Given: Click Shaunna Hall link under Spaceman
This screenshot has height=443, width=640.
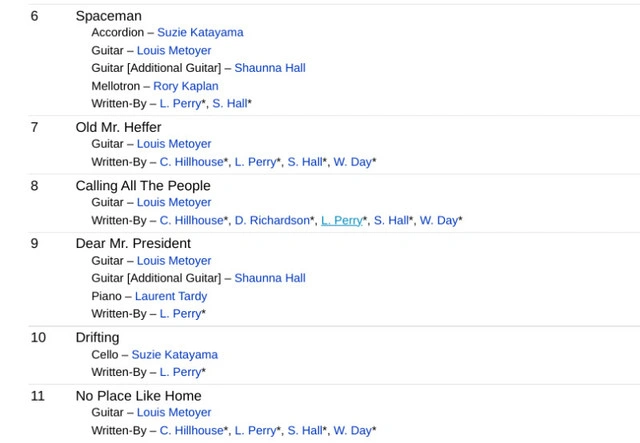Looking at the screenshot, I should [x=270, y=68].
